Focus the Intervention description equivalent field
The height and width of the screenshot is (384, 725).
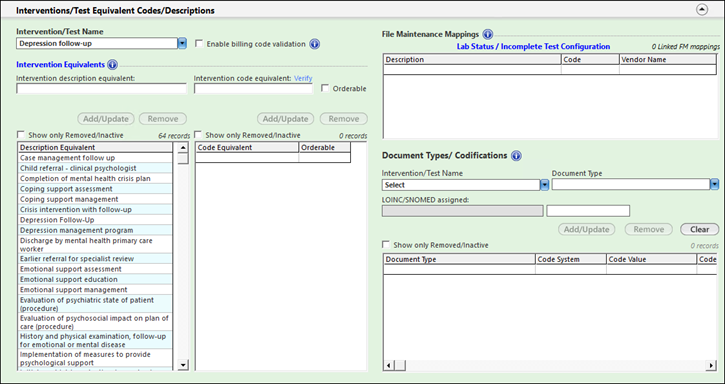pyautogui.click(x=101, y=88)
